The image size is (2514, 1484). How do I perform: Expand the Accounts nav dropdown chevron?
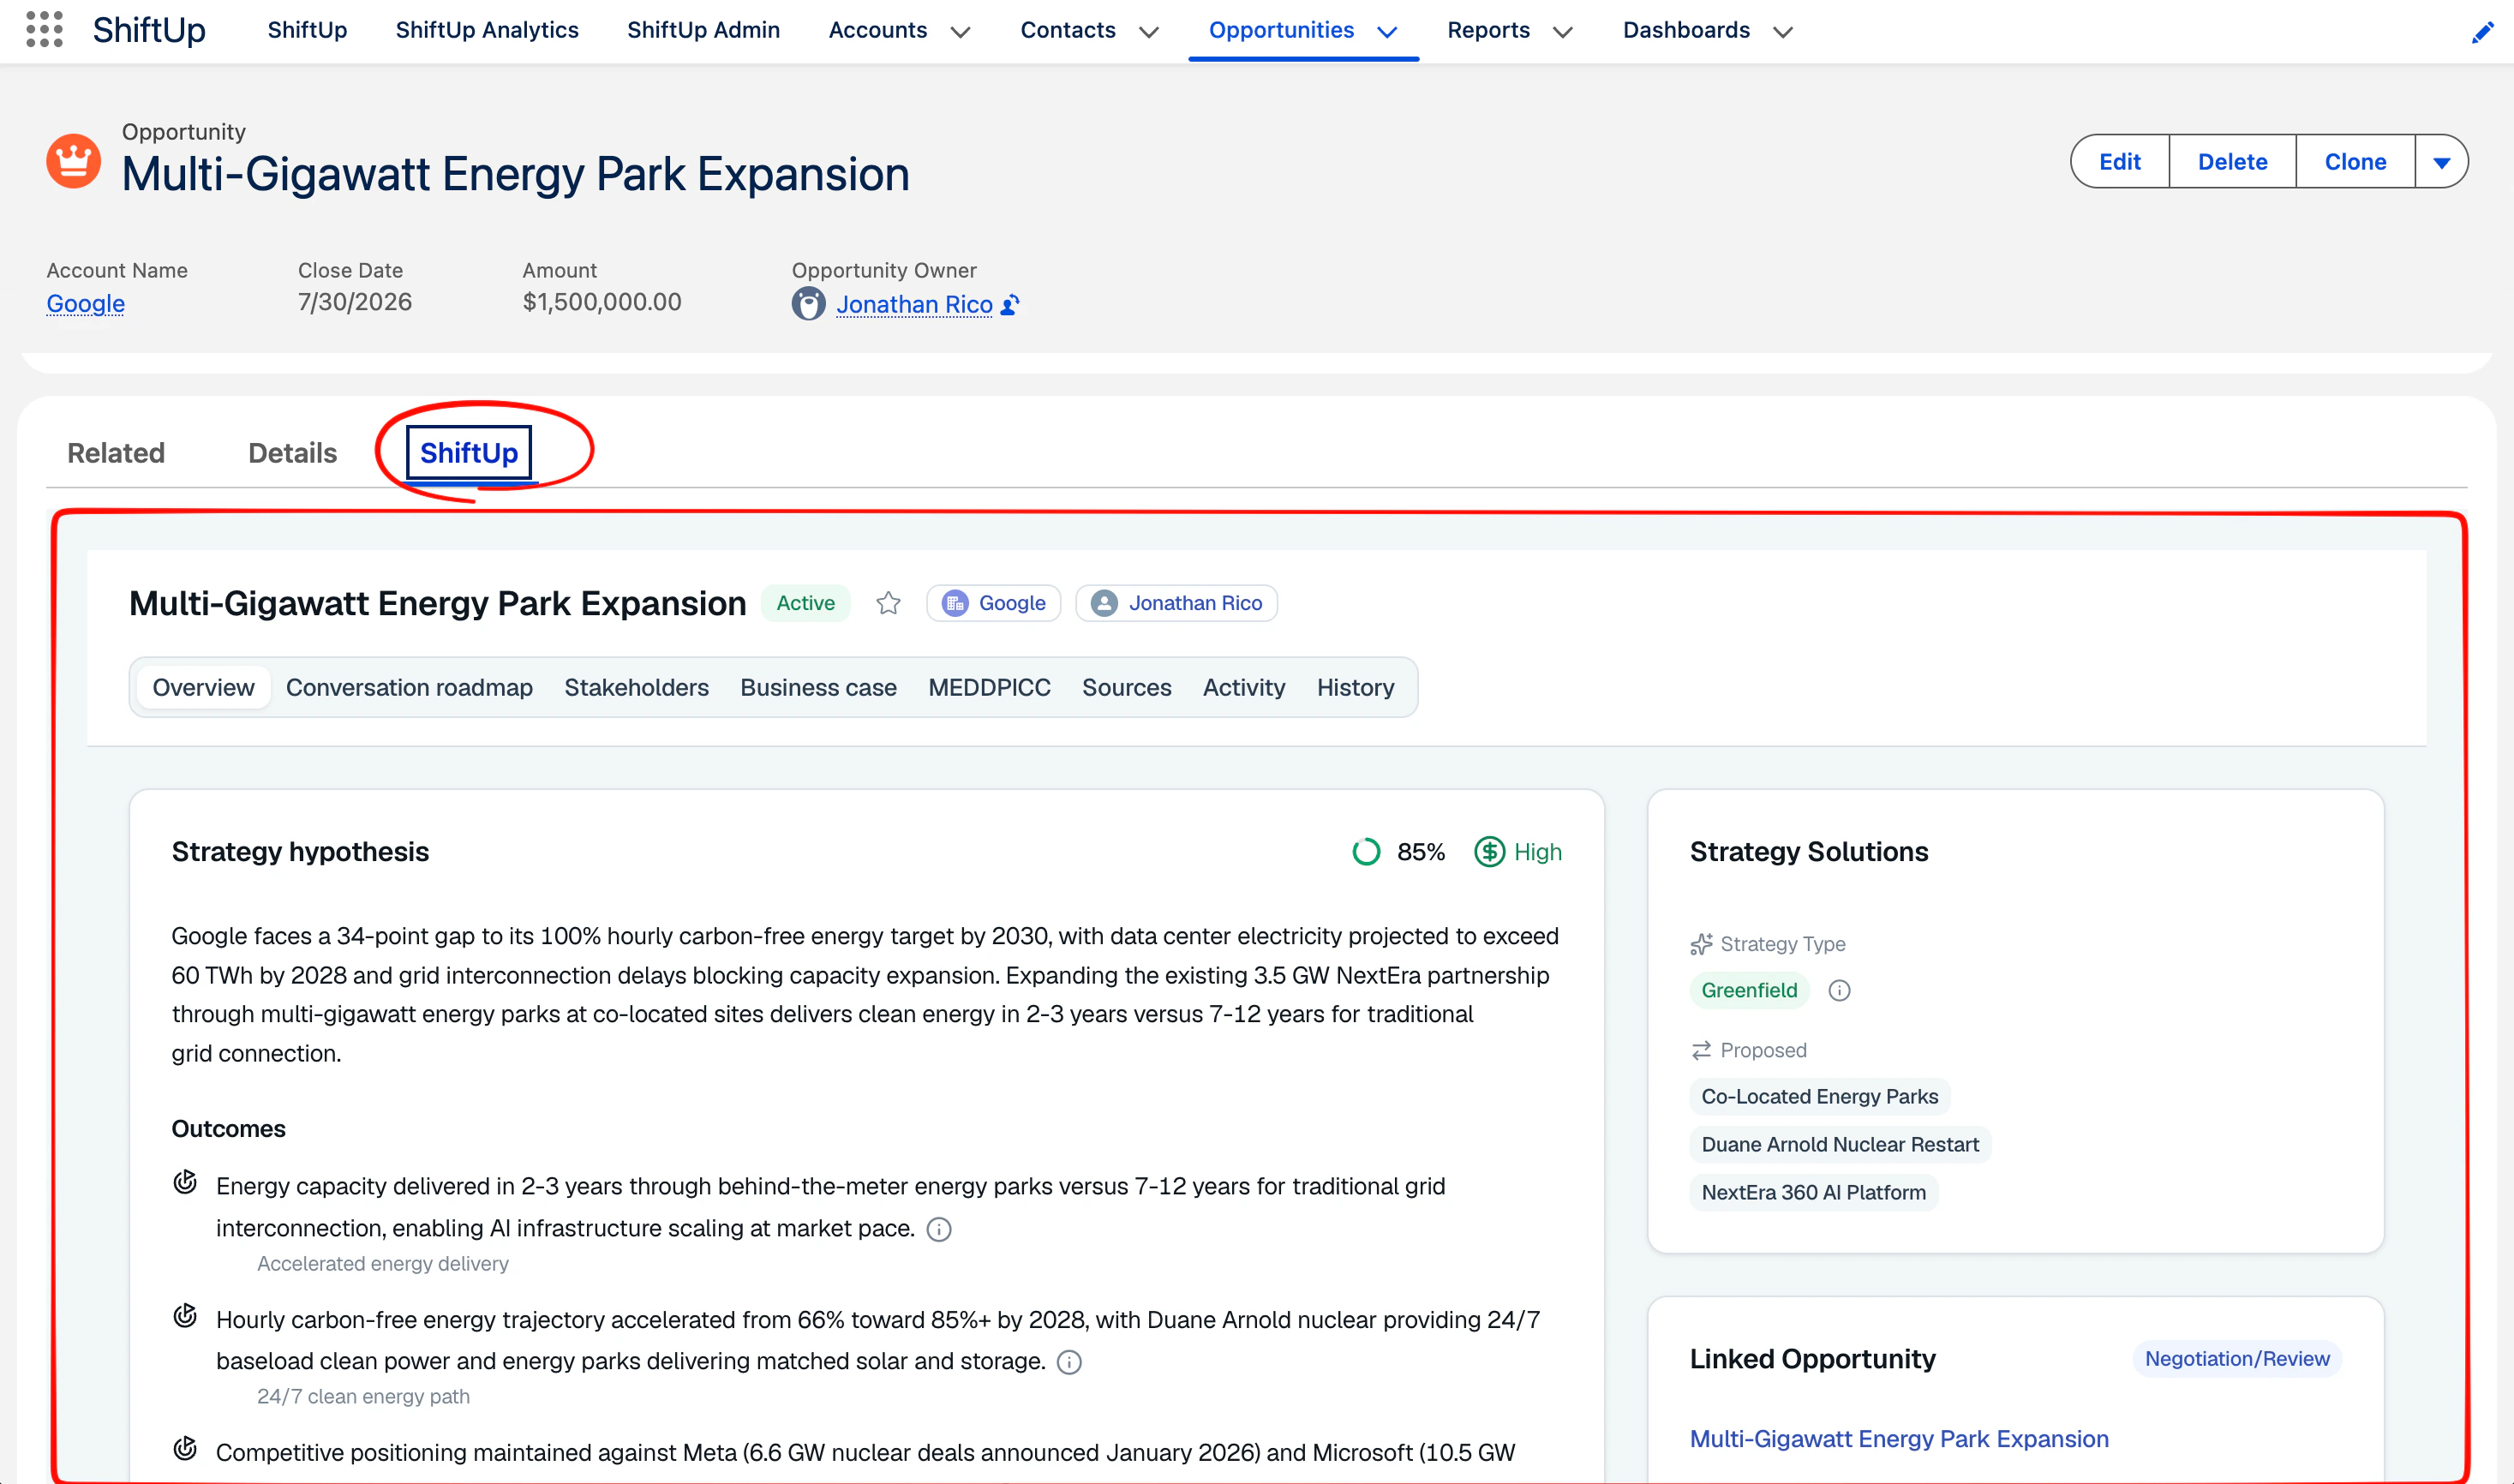[x=961, y=32]
